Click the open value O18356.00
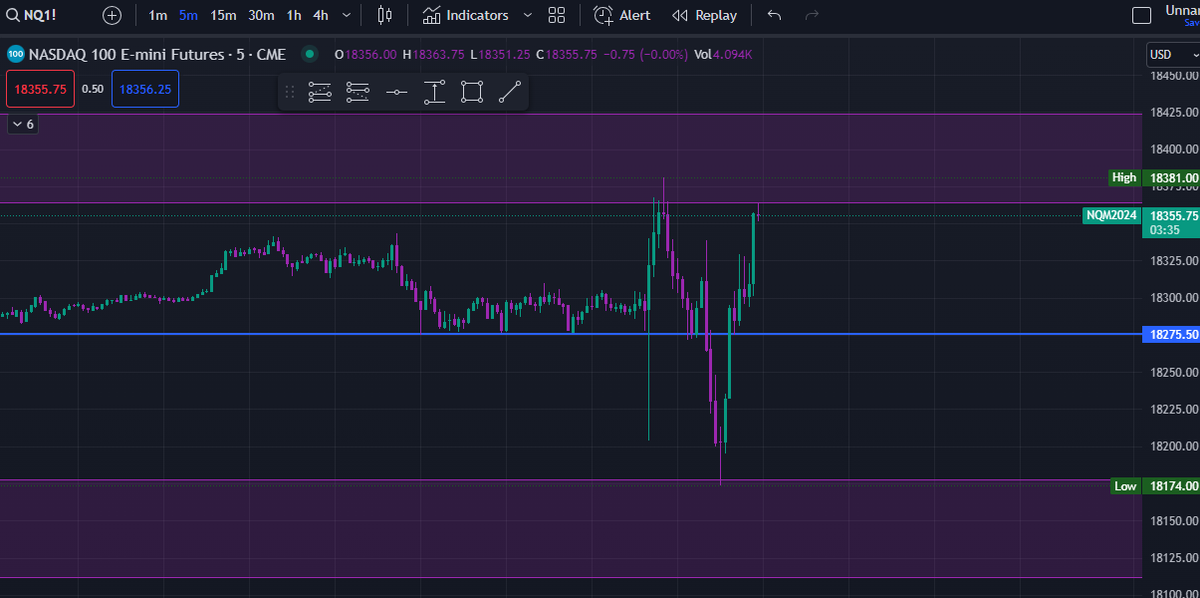 click(x=365, y=54)
